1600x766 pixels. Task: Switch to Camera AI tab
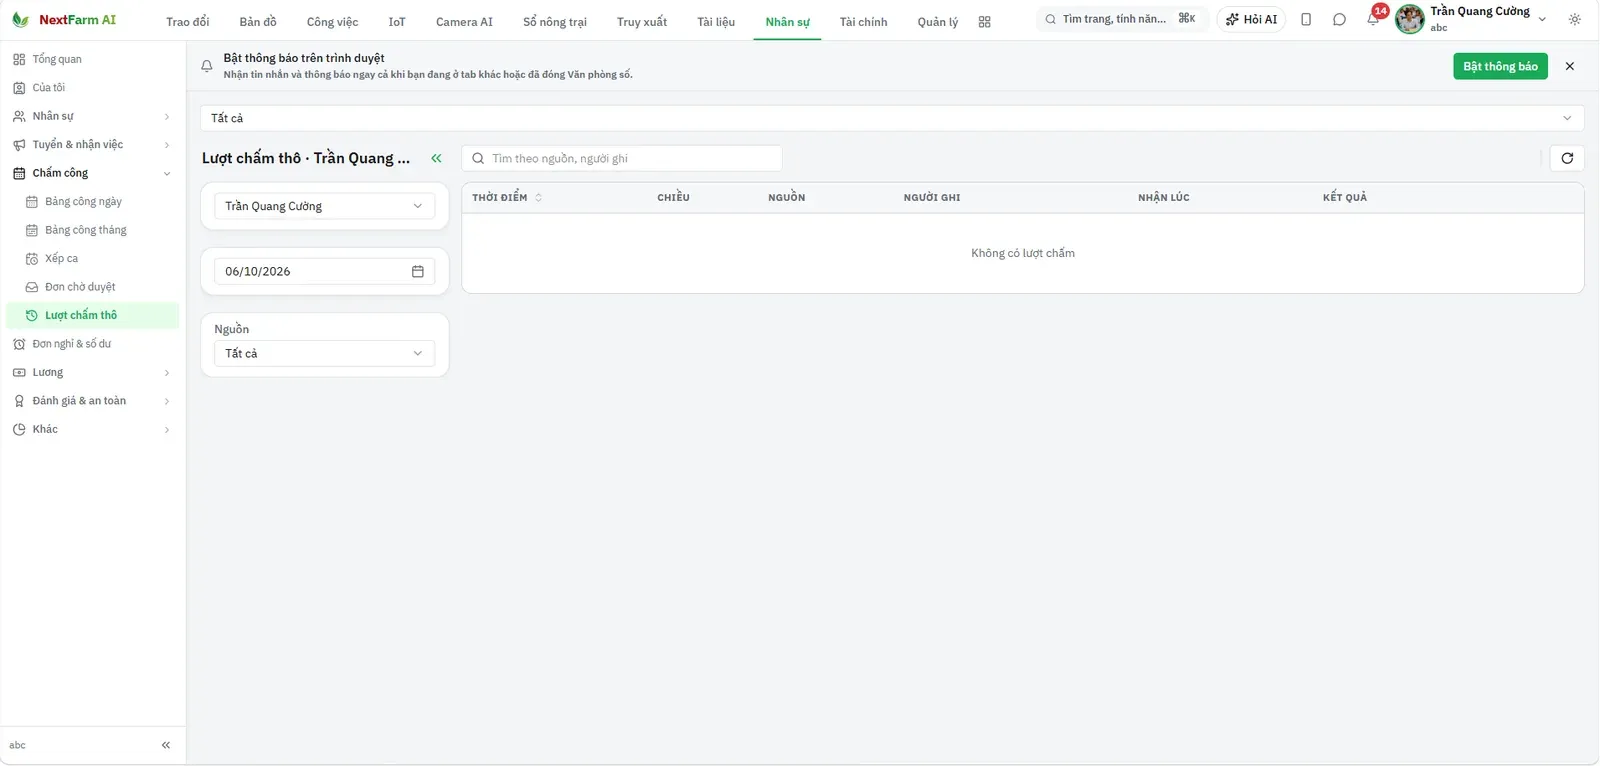pyautogui.click(x=464, y=22)
